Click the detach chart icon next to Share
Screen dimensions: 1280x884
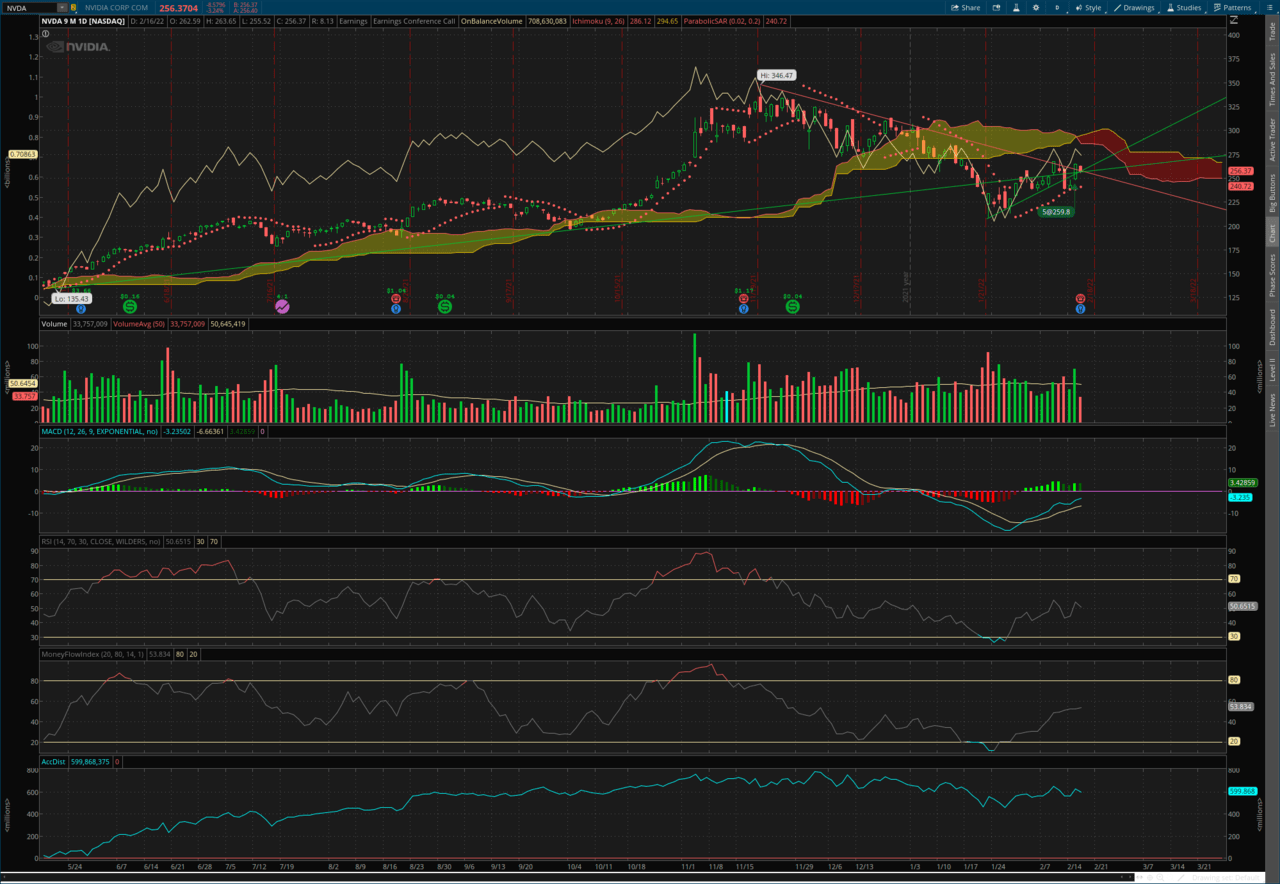(x=996, y=8)
